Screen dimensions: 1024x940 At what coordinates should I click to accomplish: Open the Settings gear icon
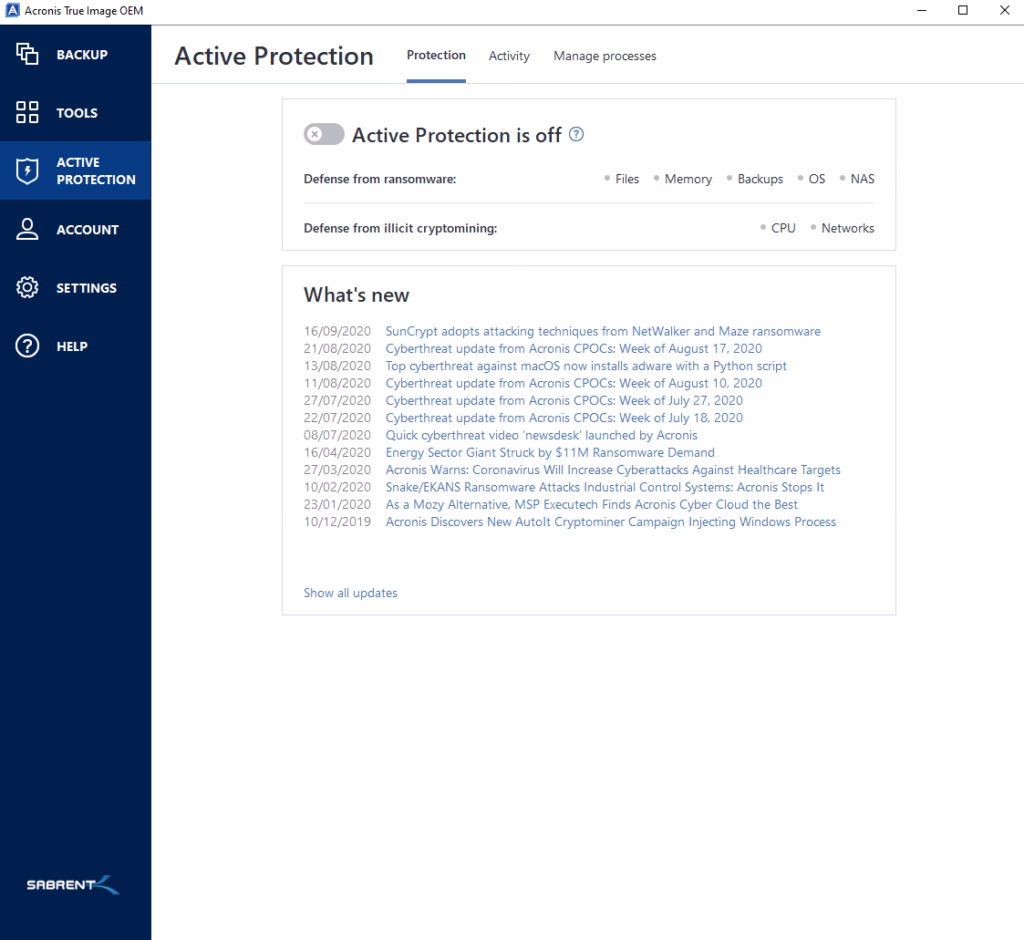click(27, 287)
